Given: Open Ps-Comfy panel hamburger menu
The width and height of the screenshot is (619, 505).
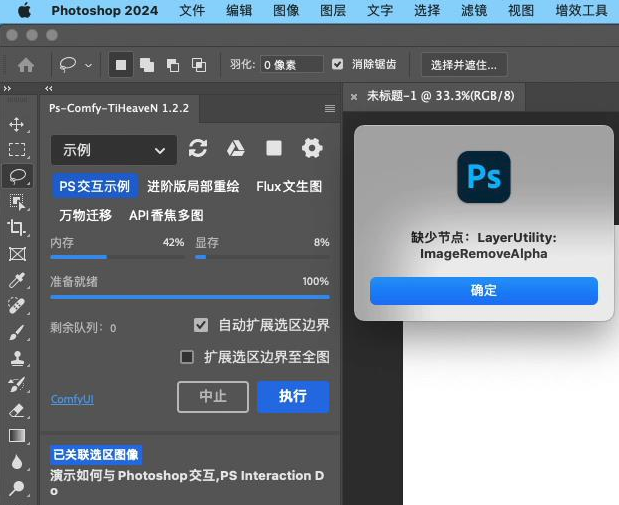Looking at the screenshot, I should coord(330,108).
